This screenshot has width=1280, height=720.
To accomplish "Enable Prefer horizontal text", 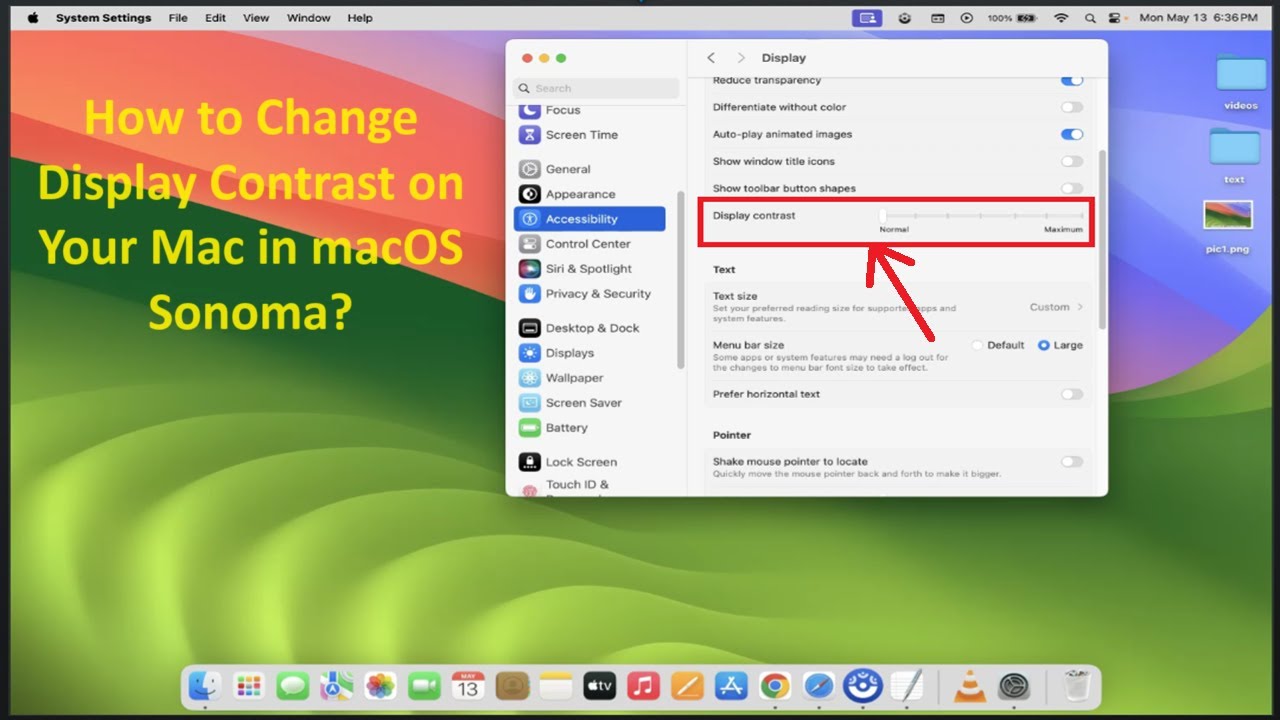I will pos(1072,394).
